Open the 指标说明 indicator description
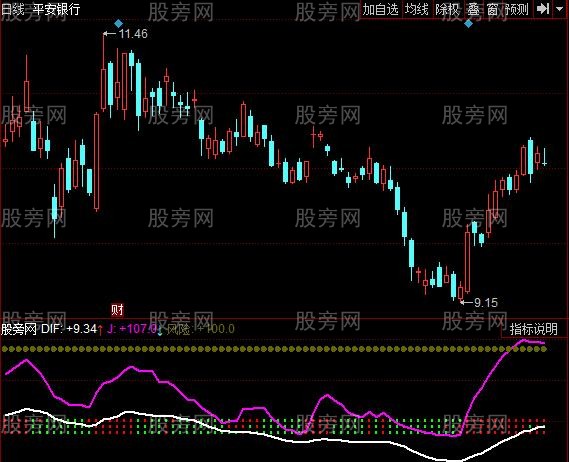569x462 pixels. click(x=533, y=329)
